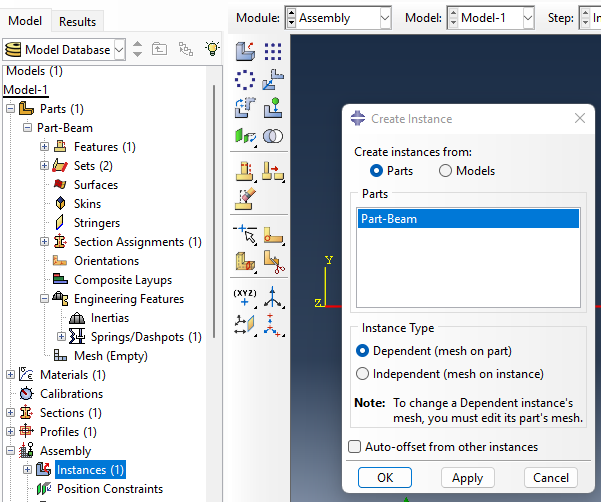Click the Model stepper arrows beside Model-1
Viewport: 601px width, 502px height.
click(x=453, y=18)
